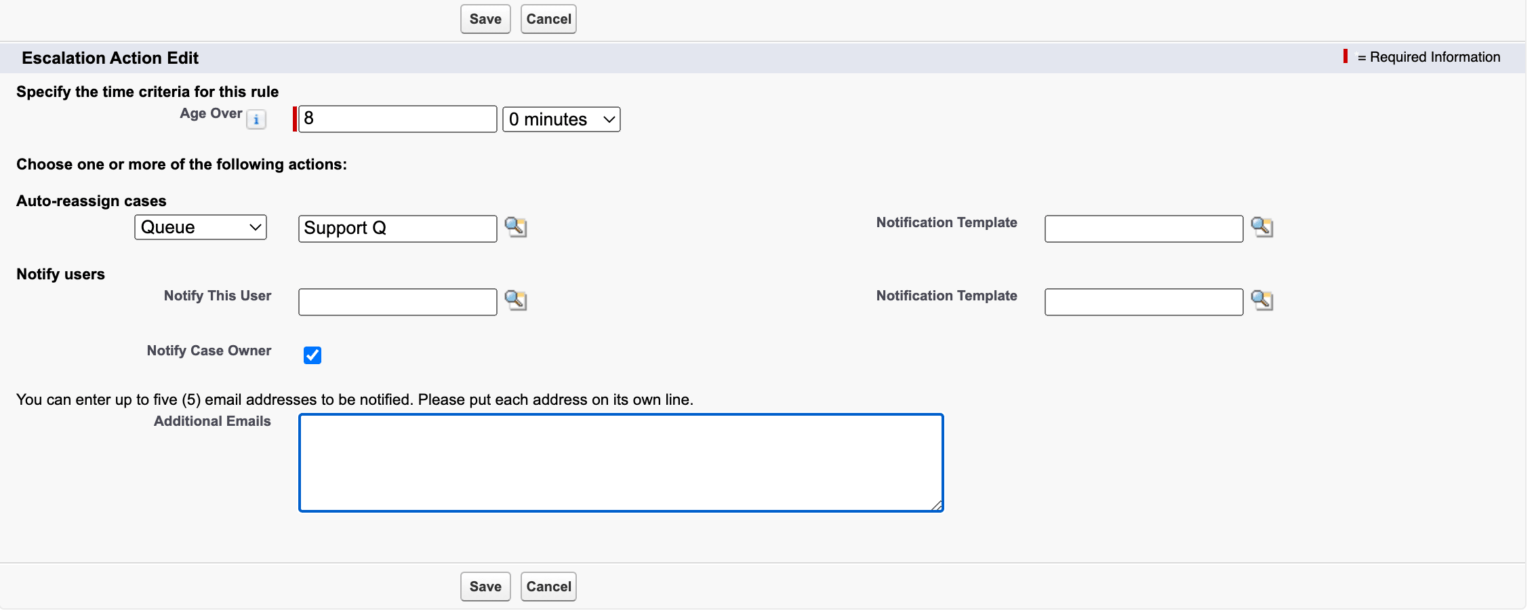Expand the 0 minutes dropdown
This screenshot has height=613, width=1536.
[561, 120]
